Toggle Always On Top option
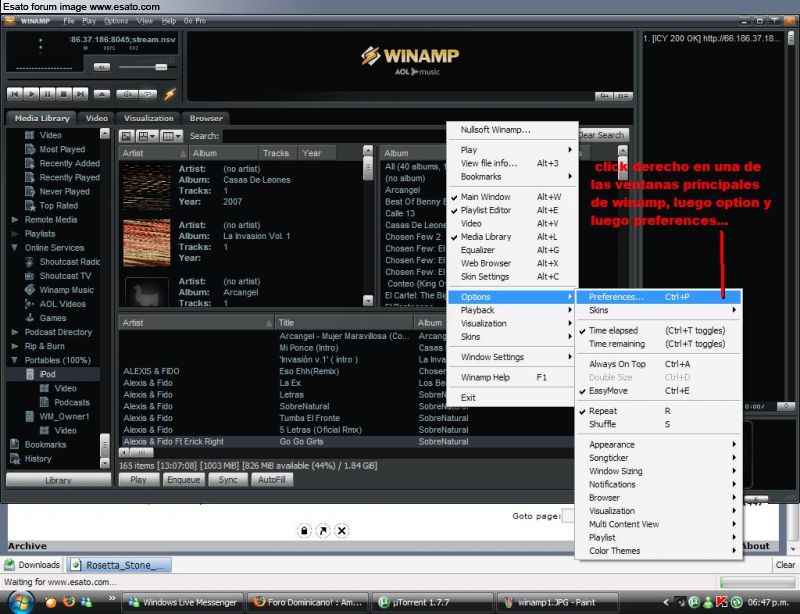The width and height of the screenshot is (800, 614). coord(658,364)
